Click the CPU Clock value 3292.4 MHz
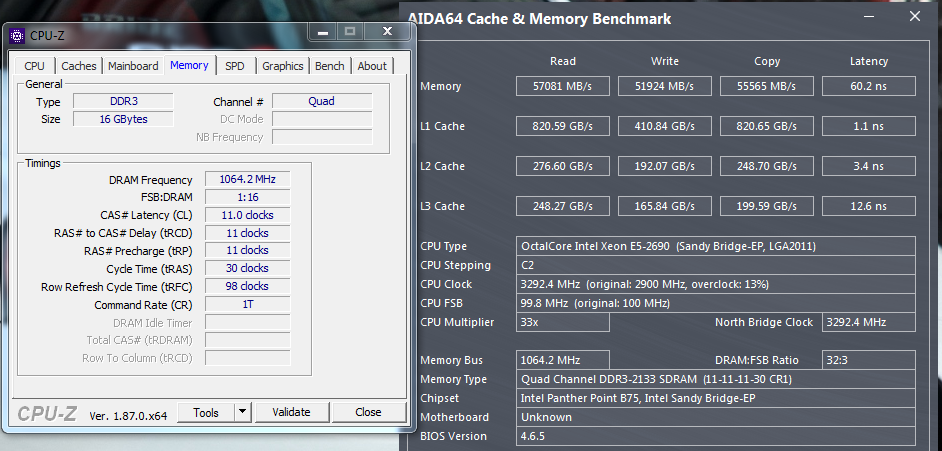 (x=716, y=284)
